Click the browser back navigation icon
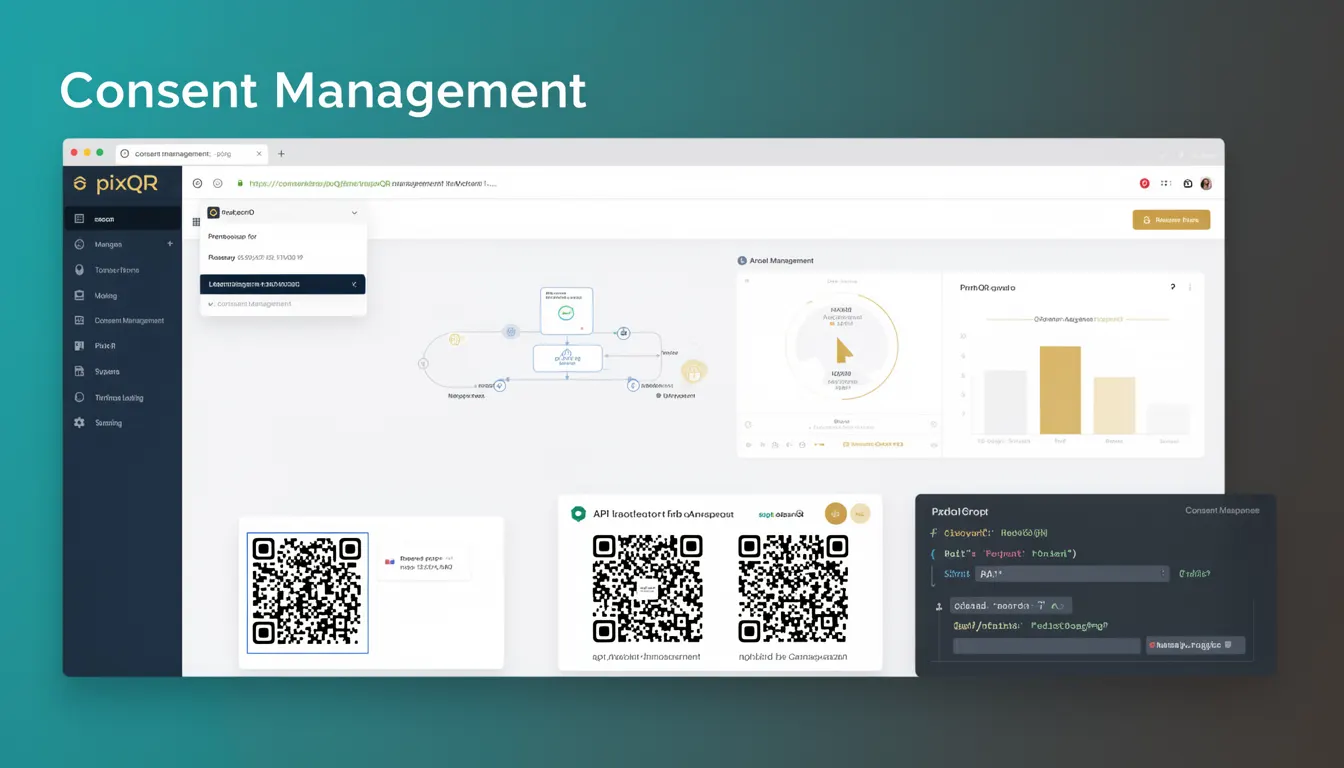The width and height of the screenshot is (1344, 768). pos(197,183)
